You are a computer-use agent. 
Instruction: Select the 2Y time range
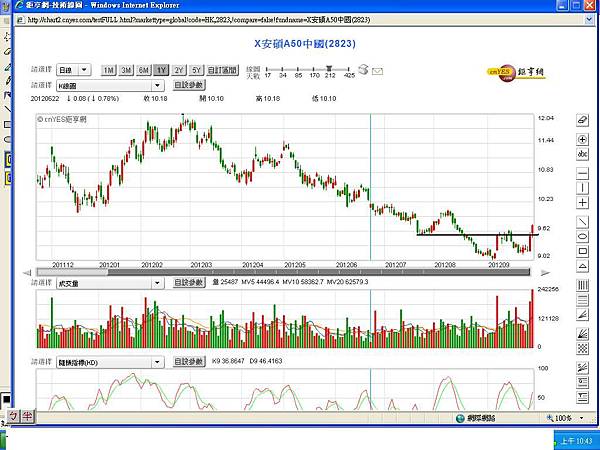(179, 70)
